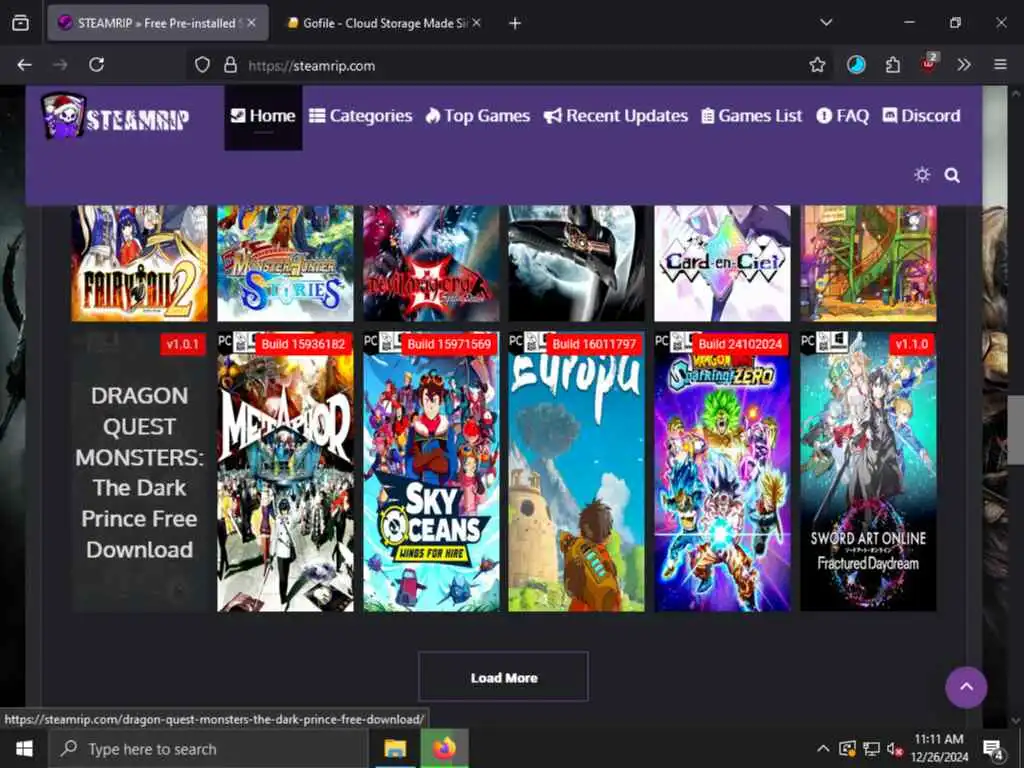The image size is (1024, 768).
Task: Click the address bar URL field
Action: (x=509, y=65)
